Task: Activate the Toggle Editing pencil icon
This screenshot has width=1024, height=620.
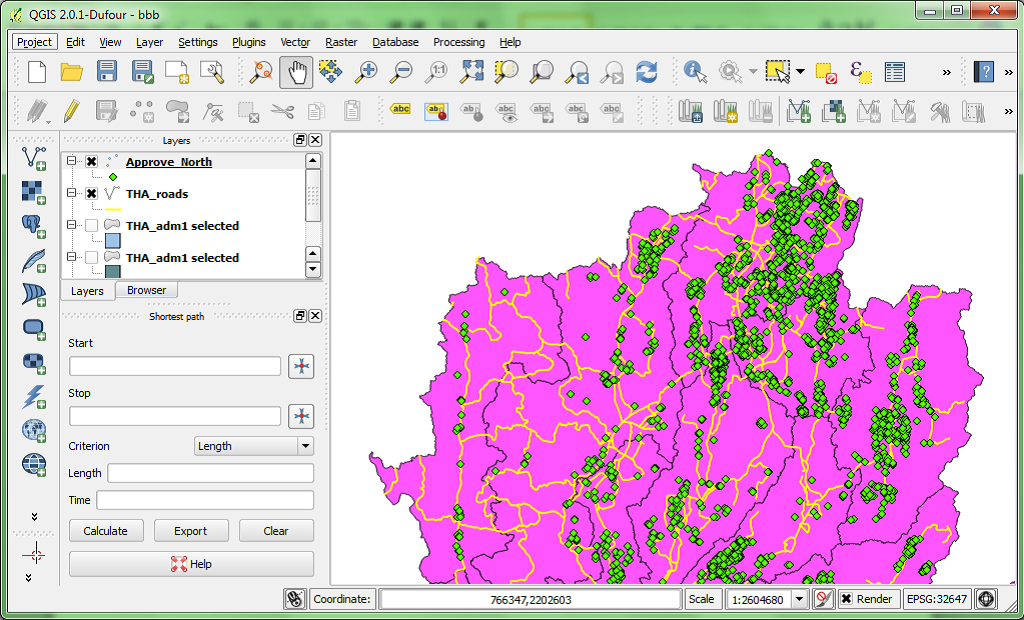Action: point(70,112)
